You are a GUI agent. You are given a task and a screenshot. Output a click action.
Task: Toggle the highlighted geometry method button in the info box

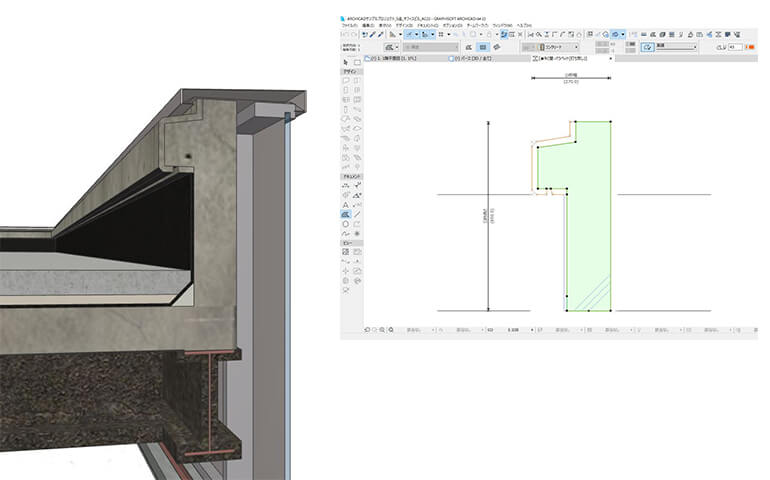(482, 46)
